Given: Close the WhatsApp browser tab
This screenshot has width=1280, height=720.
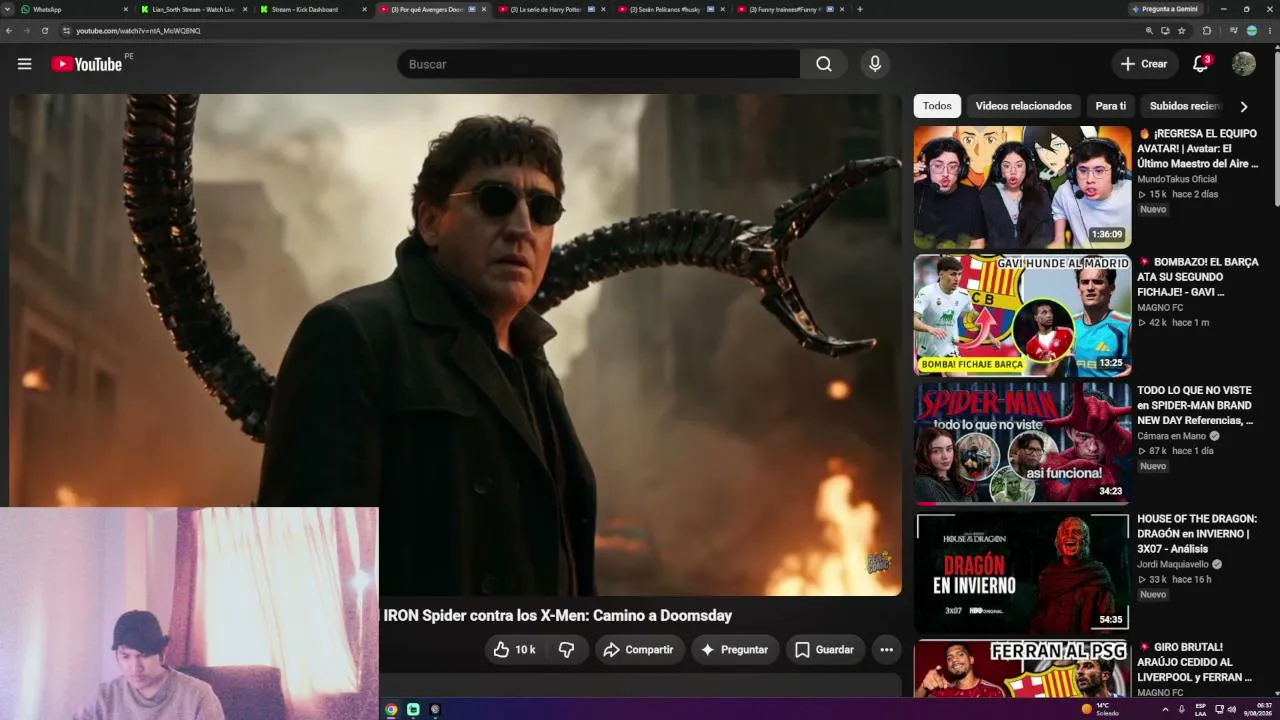Looking at the screenshot, I should tap(126, 9).
